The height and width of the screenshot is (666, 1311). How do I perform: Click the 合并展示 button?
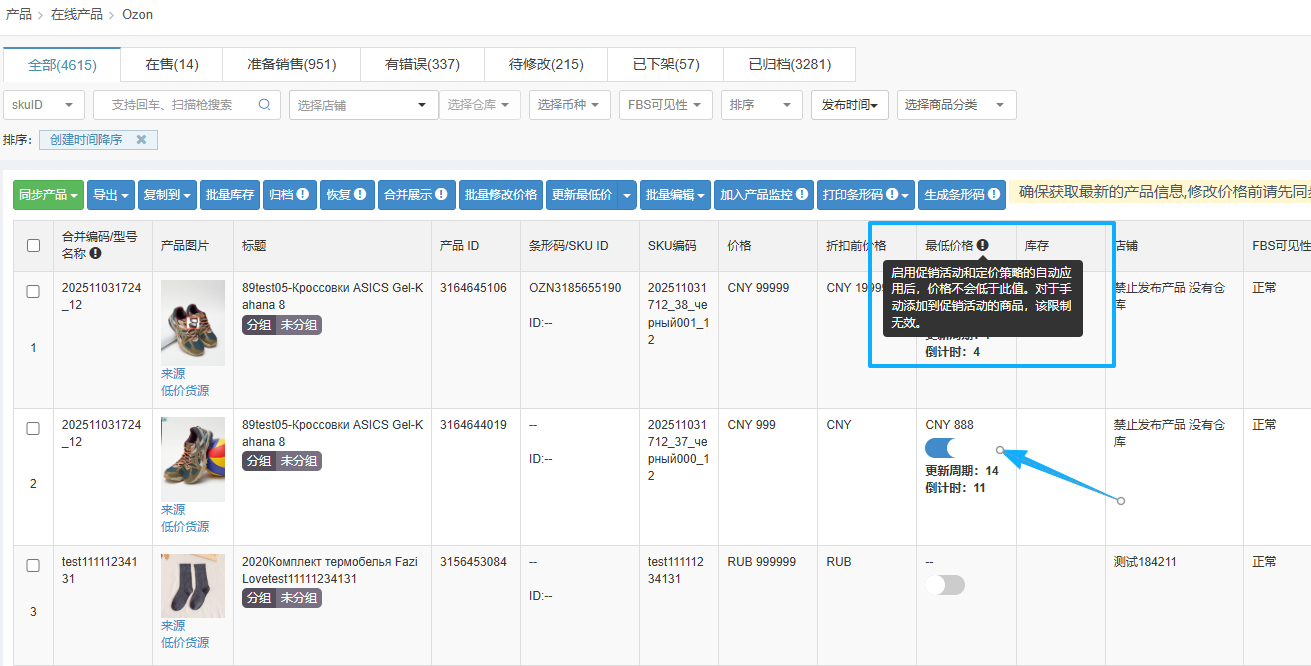pos(417,195)
